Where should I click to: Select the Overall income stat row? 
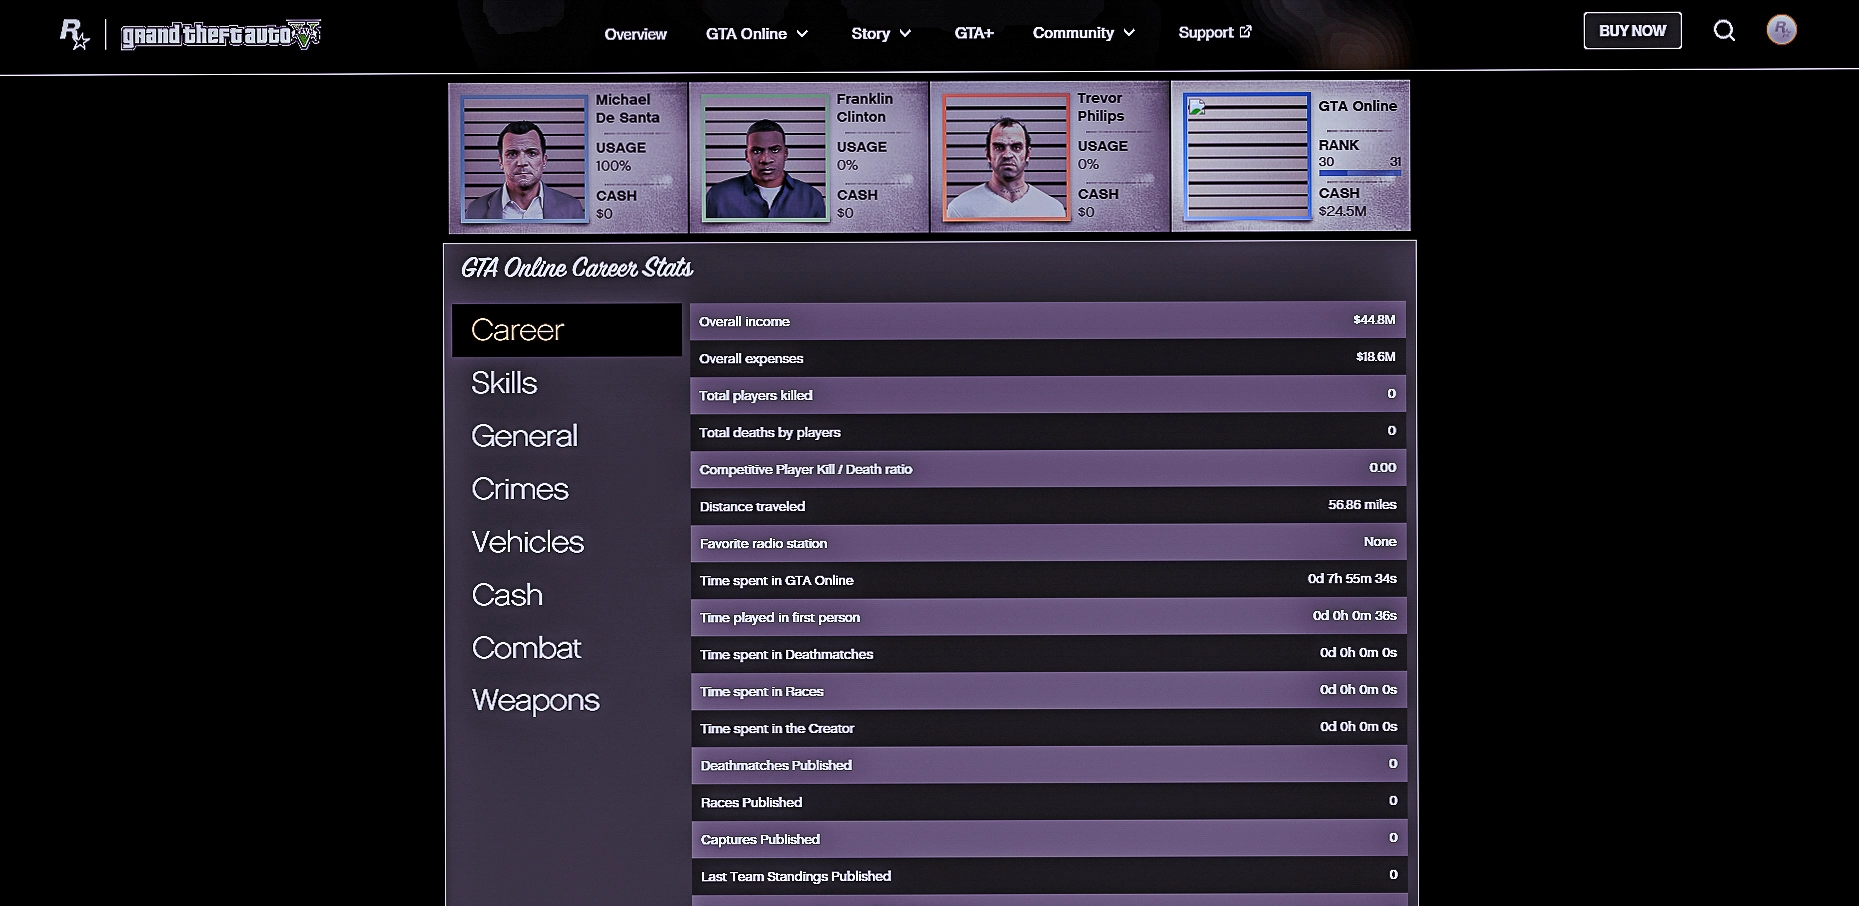pyautogui.click(x=1047, y=321)
